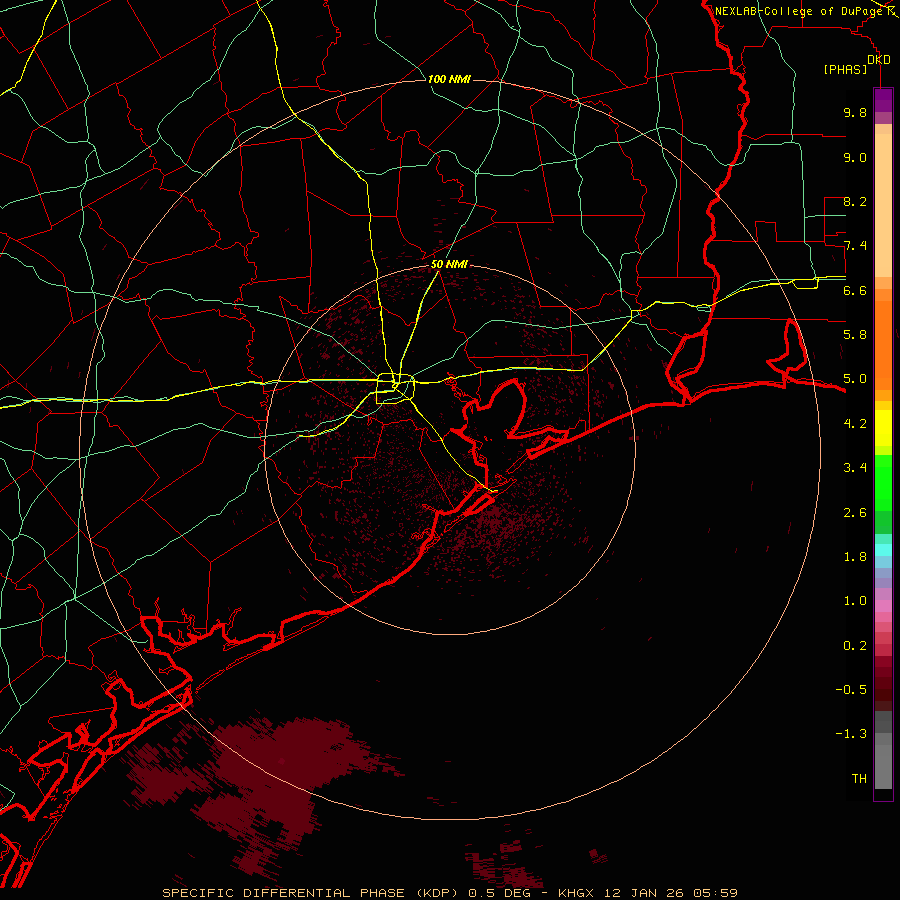Click "SPECIFIC DIFFERENTIAL PHASE" in the bottom caption

[x=284, y=893]
